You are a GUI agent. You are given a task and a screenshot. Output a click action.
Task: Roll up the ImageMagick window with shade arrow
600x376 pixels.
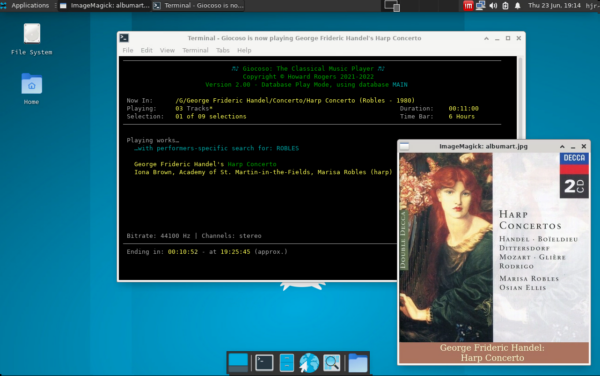click(562, 146)
